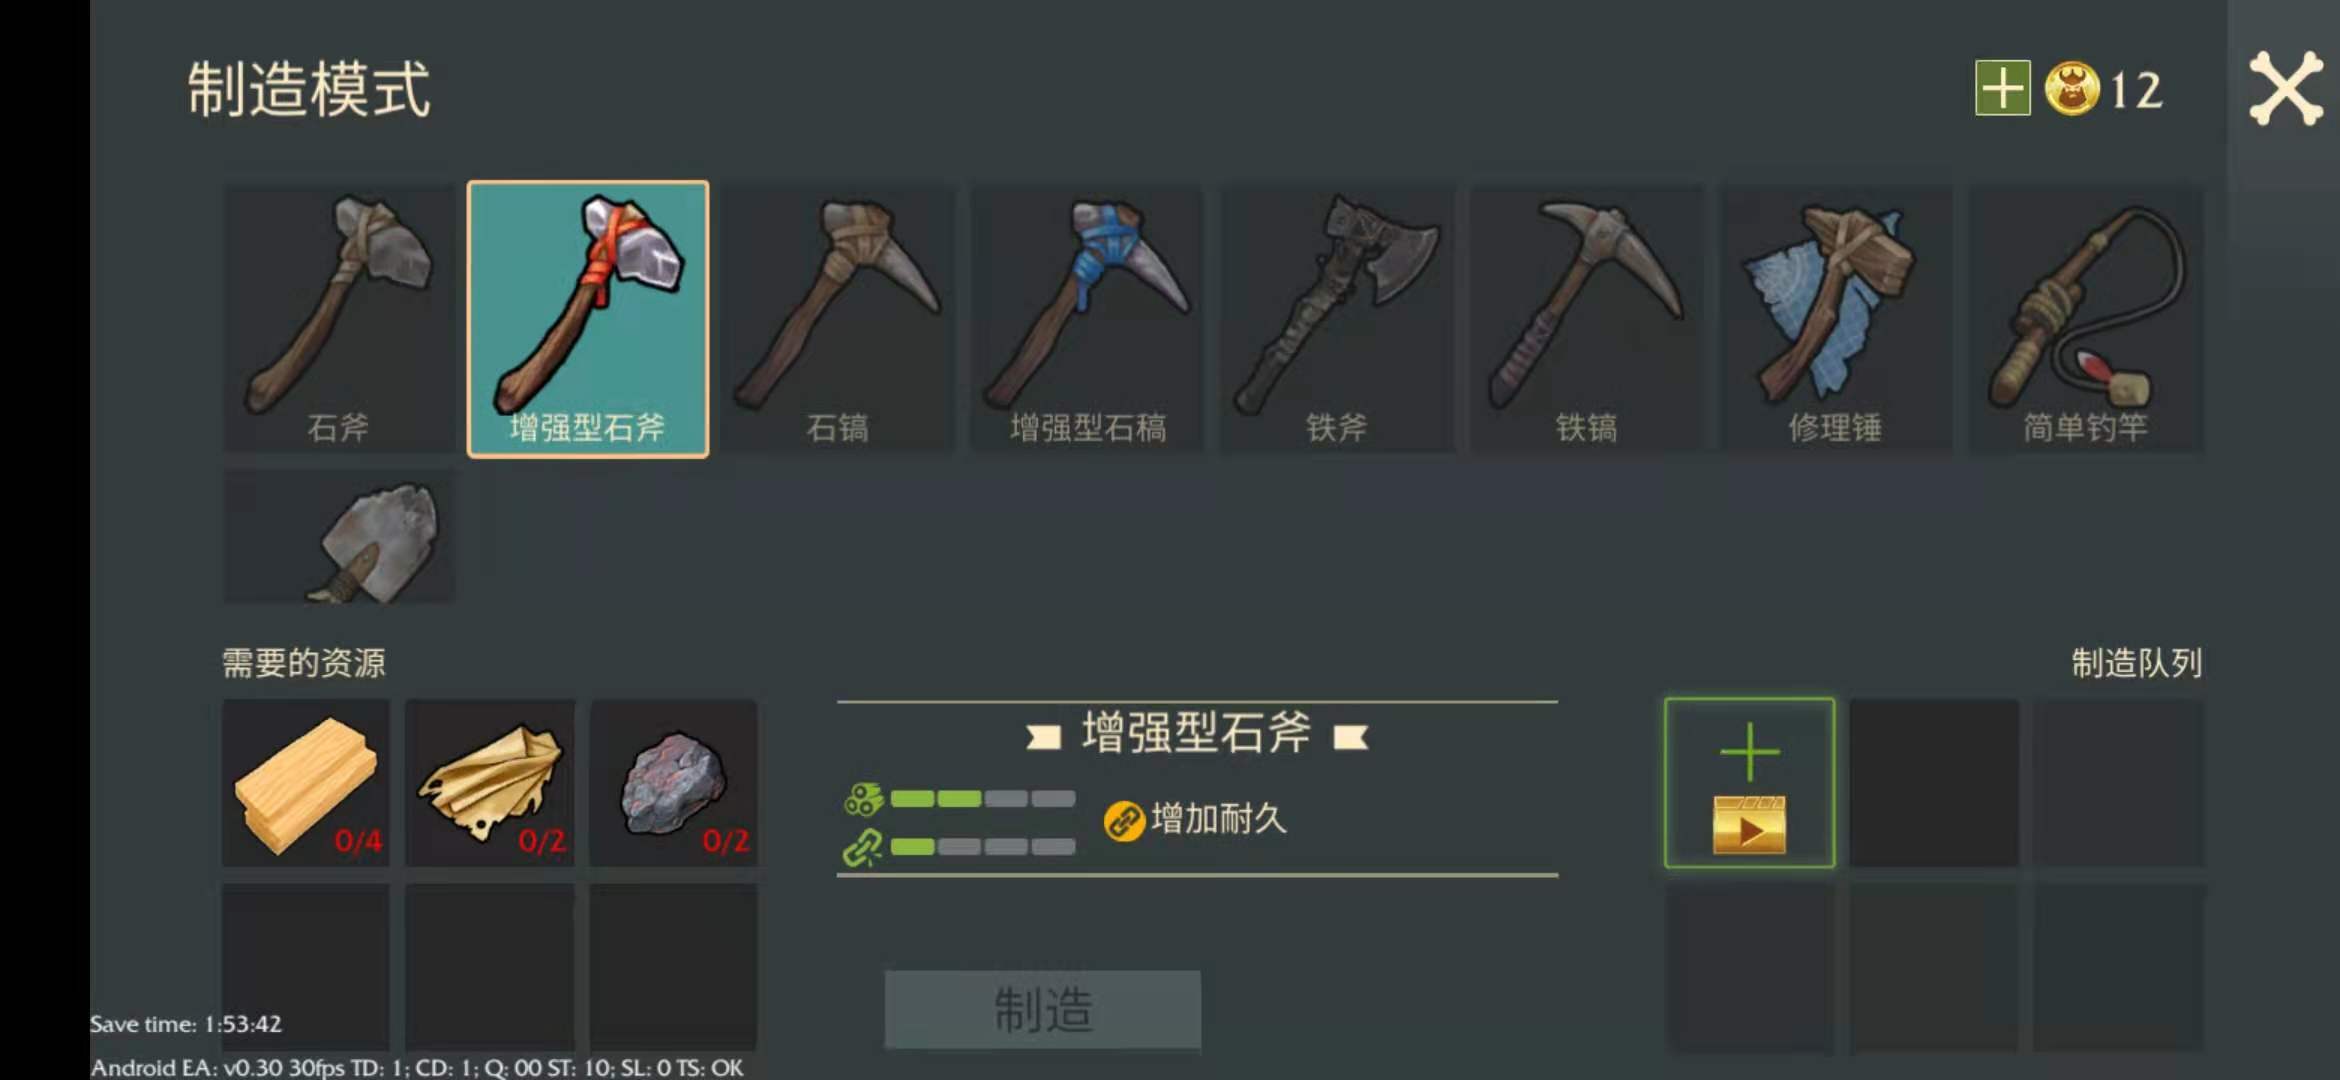The width and height of the screenshot is (2340, 1080).
Task: Add queue slot via video ad button
Action: pyautogui.click(x=1750, y=783)
